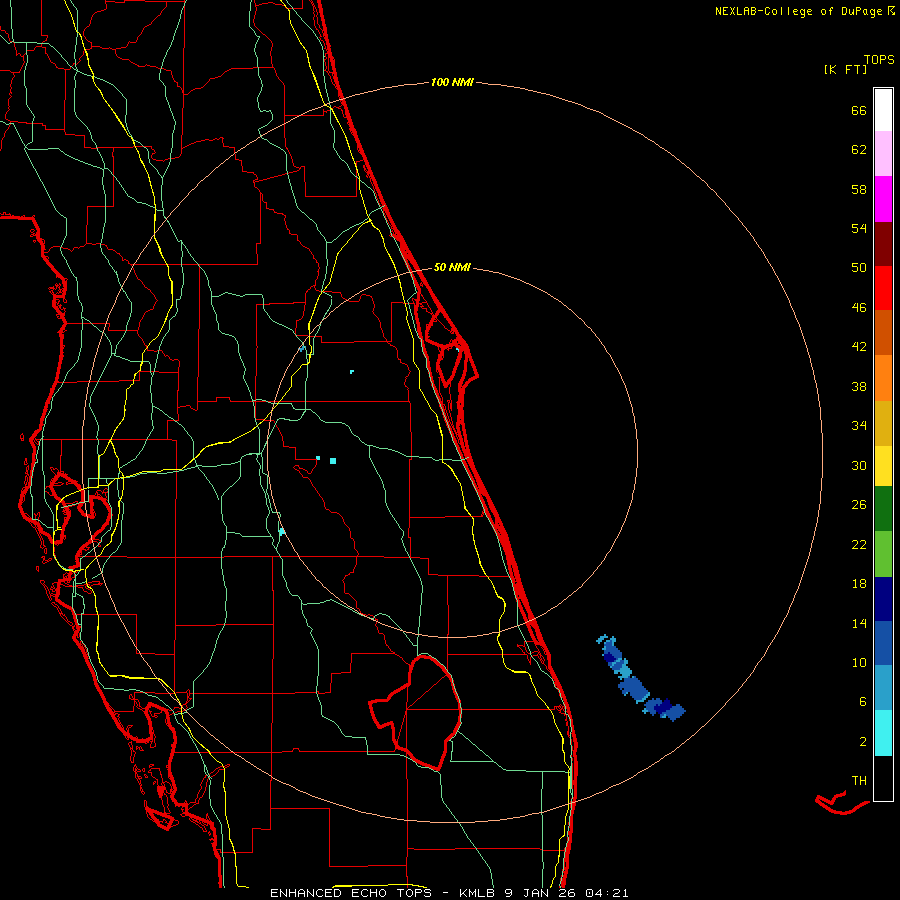Click the 'TH' legend label
Screen dimensions: 900x900
(859, 781)
